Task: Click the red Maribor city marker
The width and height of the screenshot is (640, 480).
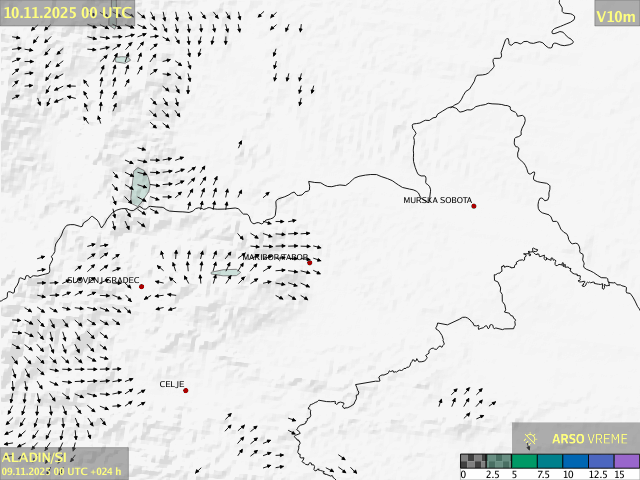Action: tap(309, 262)
